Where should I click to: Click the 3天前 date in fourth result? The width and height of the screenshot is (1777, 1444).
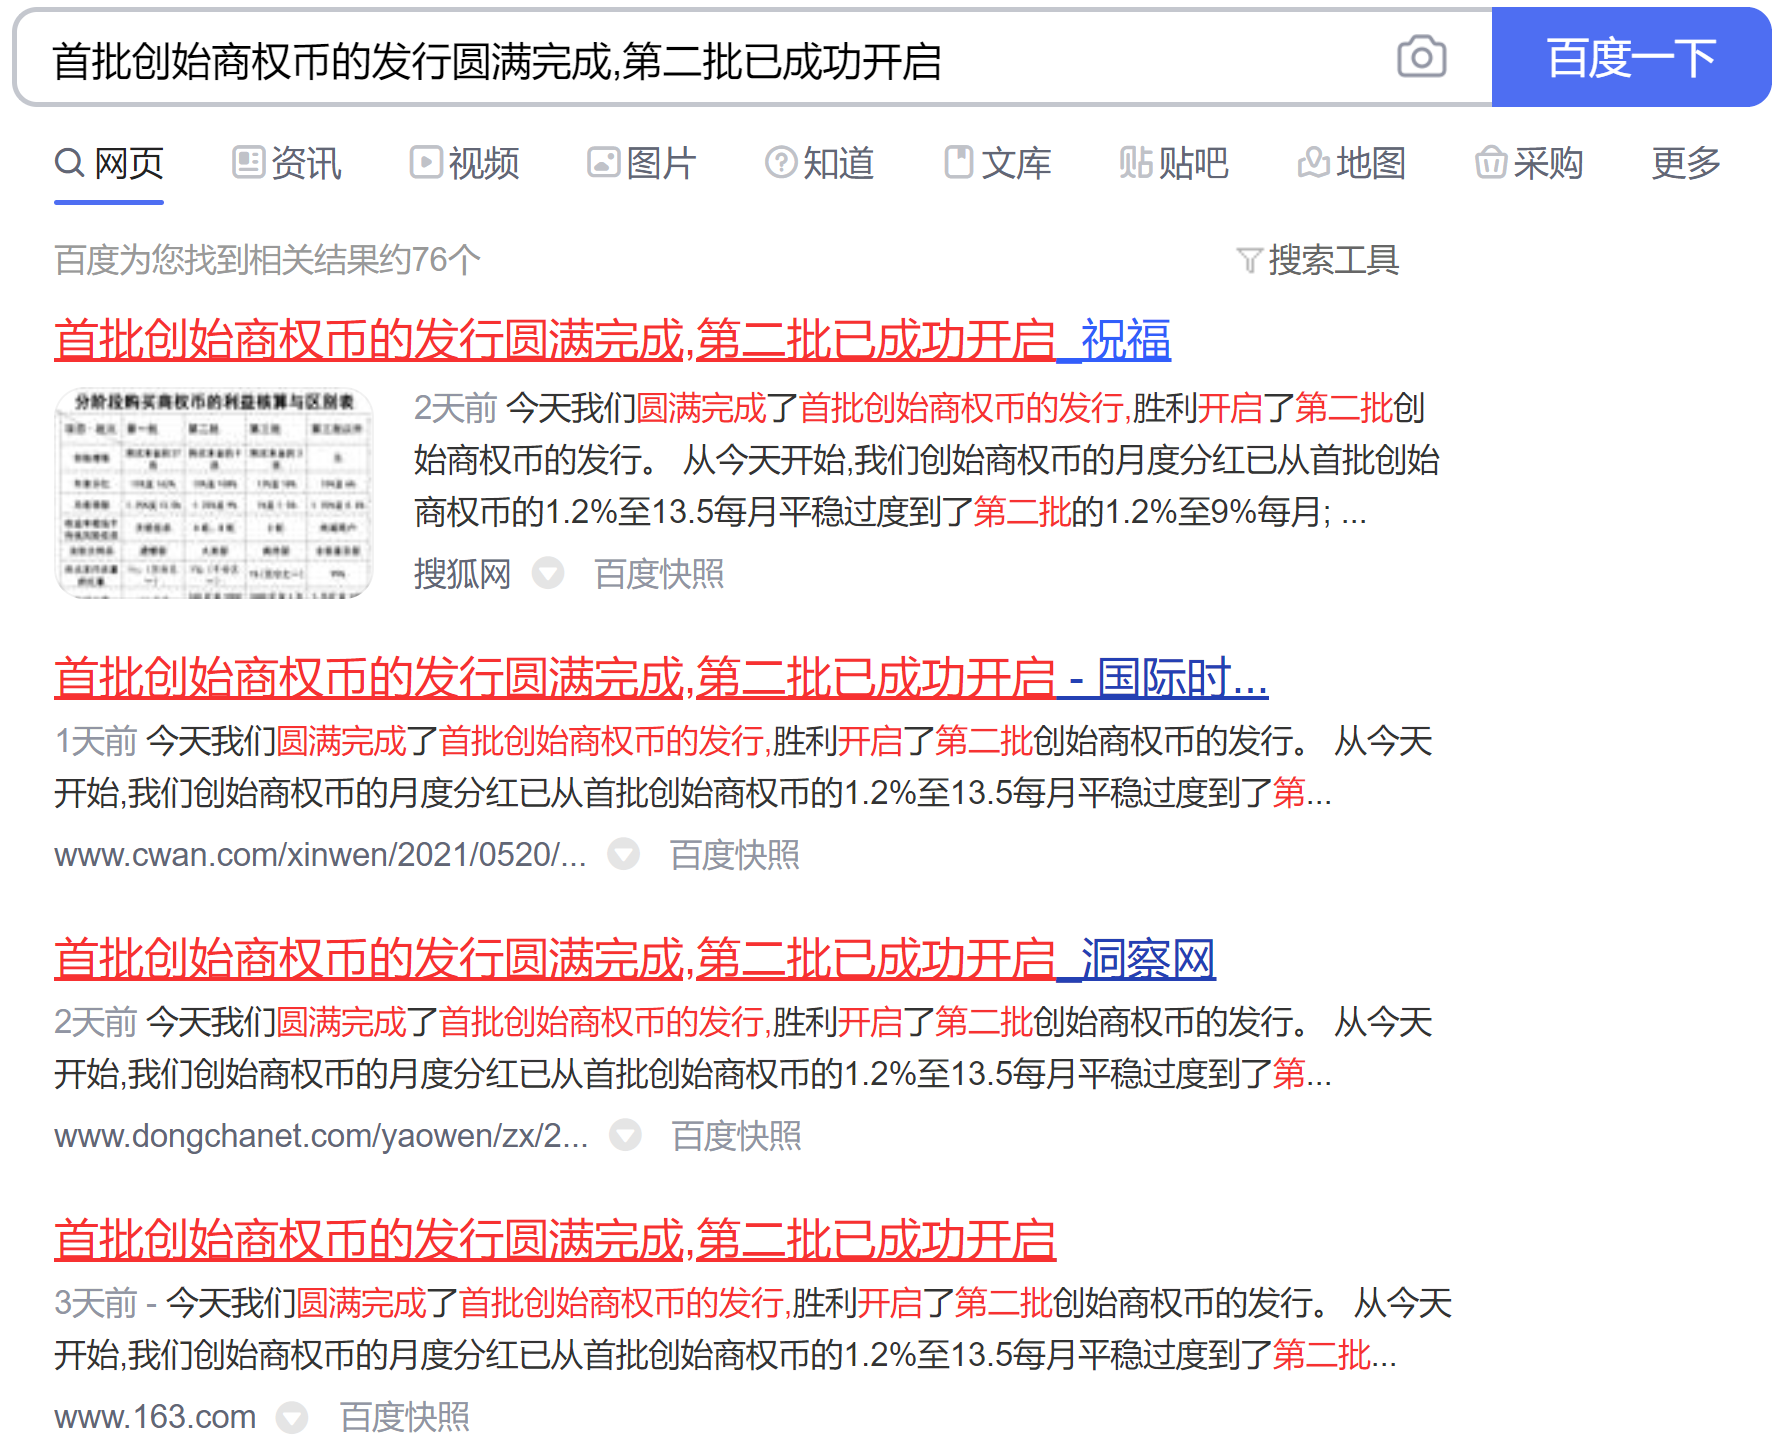click(96, 1304)
